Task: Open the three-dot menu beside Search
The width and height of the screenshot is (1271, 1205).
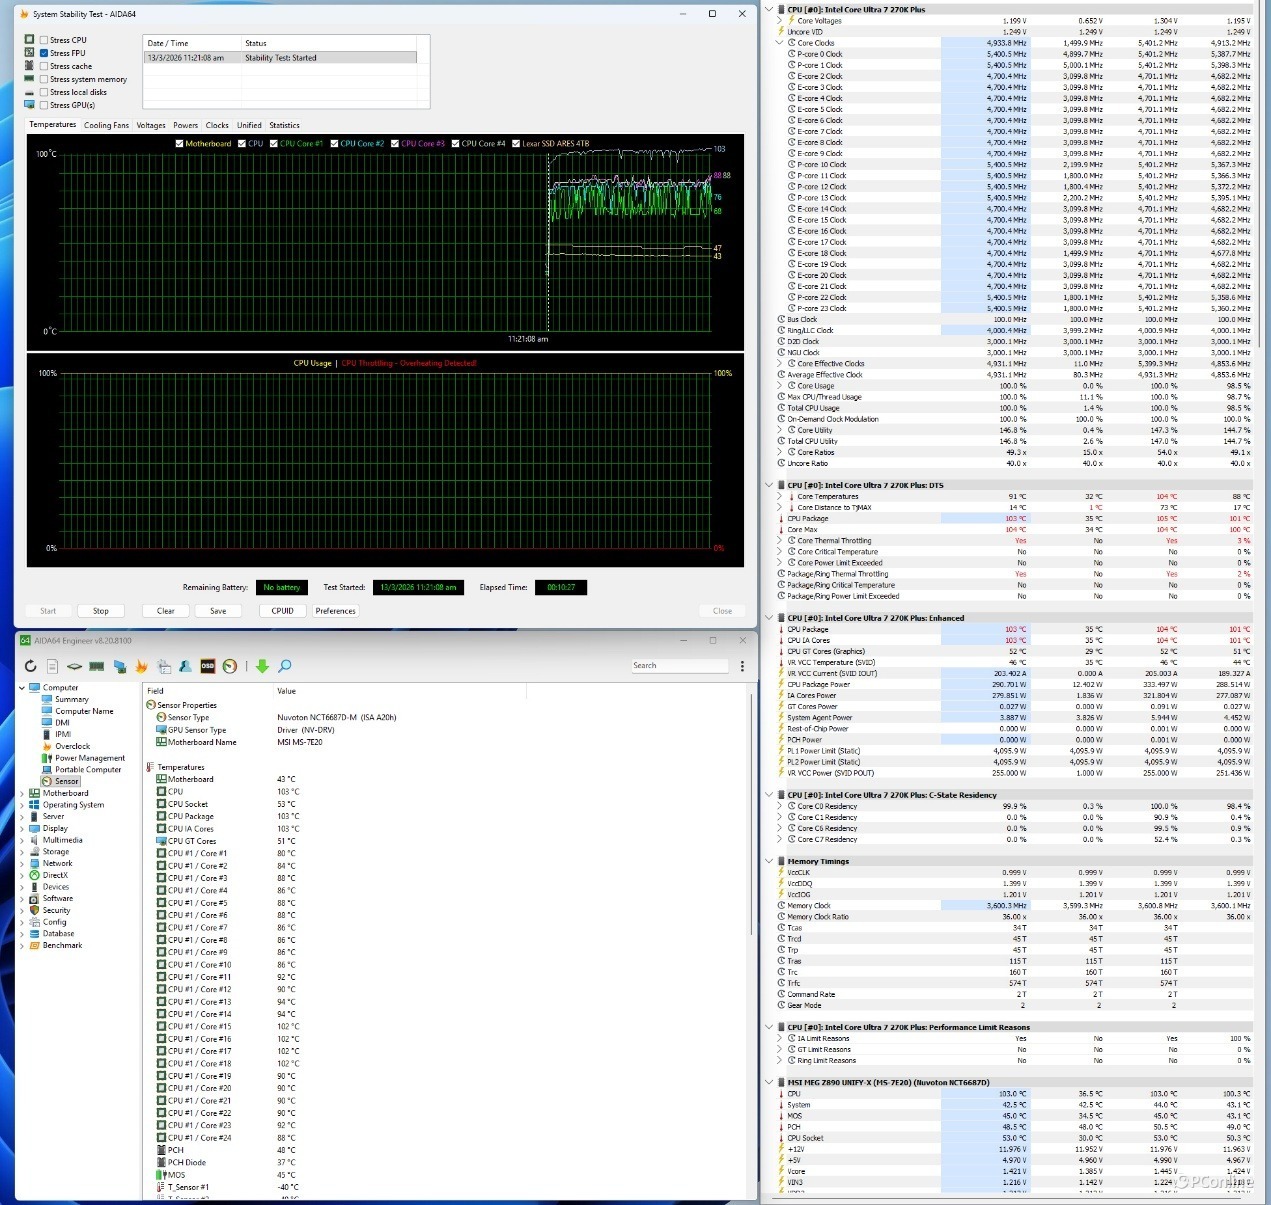Action: tap(742, 666)
